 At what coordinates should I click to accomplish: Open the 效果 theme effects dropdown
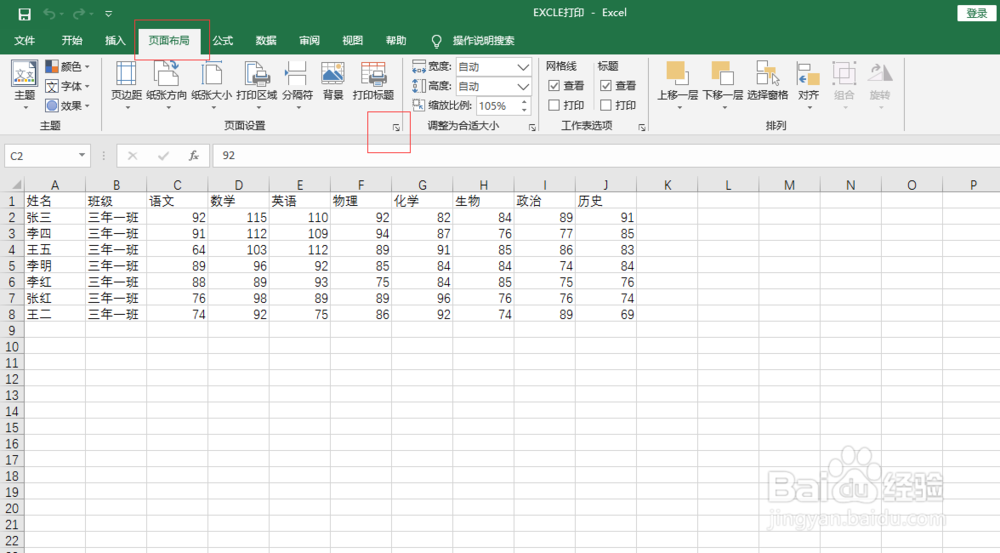(x=68, y=106)
